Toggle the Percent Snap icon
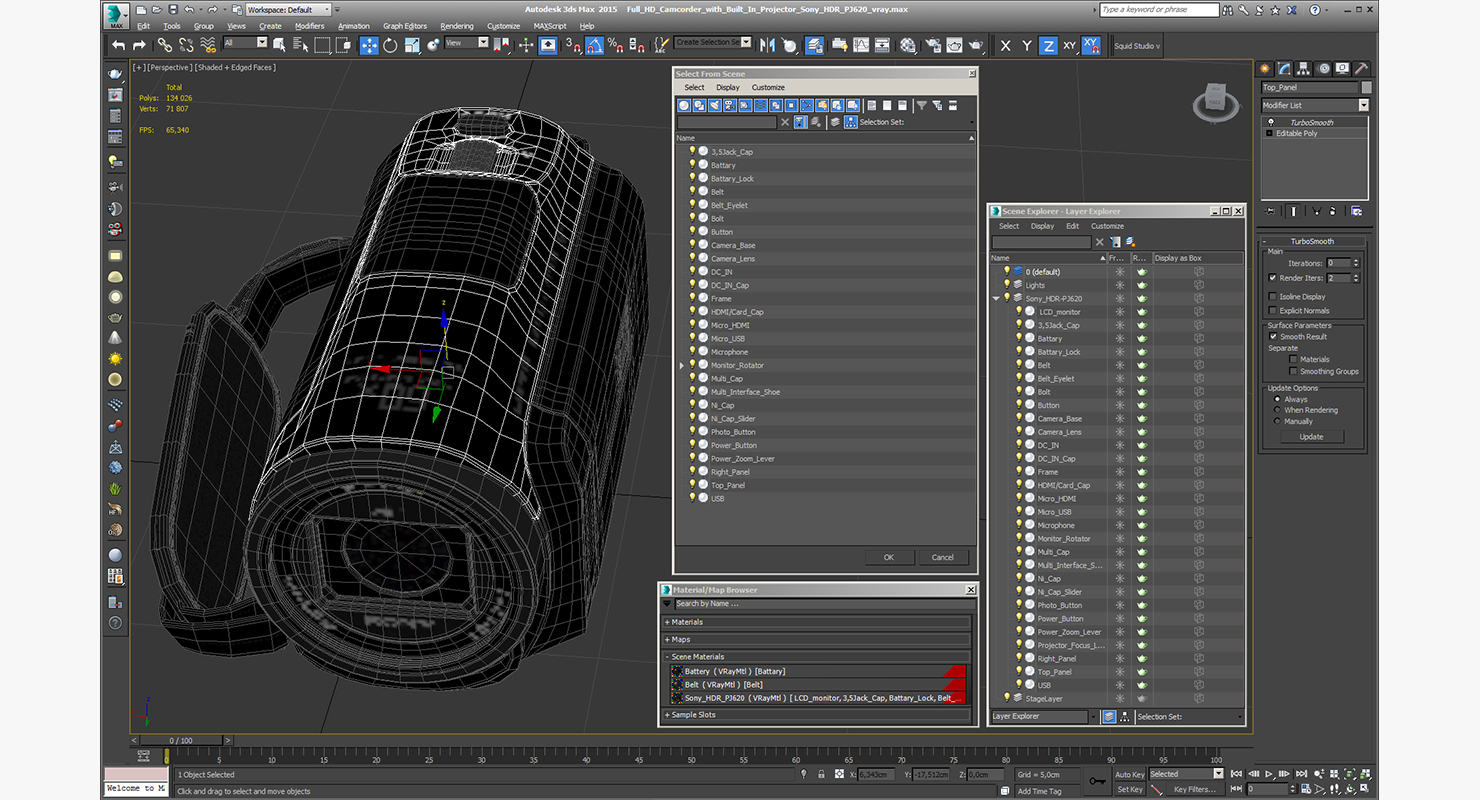The image size is (1480, 800). click(615, 45)
